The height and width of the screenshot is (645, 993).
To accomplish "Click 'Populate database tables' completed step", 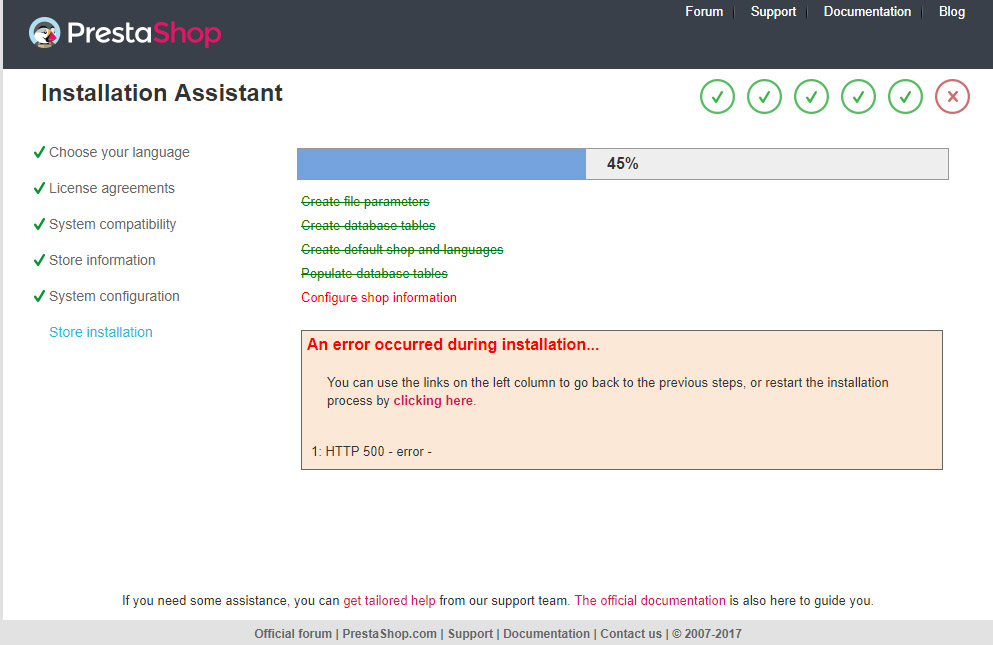I will (374, 274).
